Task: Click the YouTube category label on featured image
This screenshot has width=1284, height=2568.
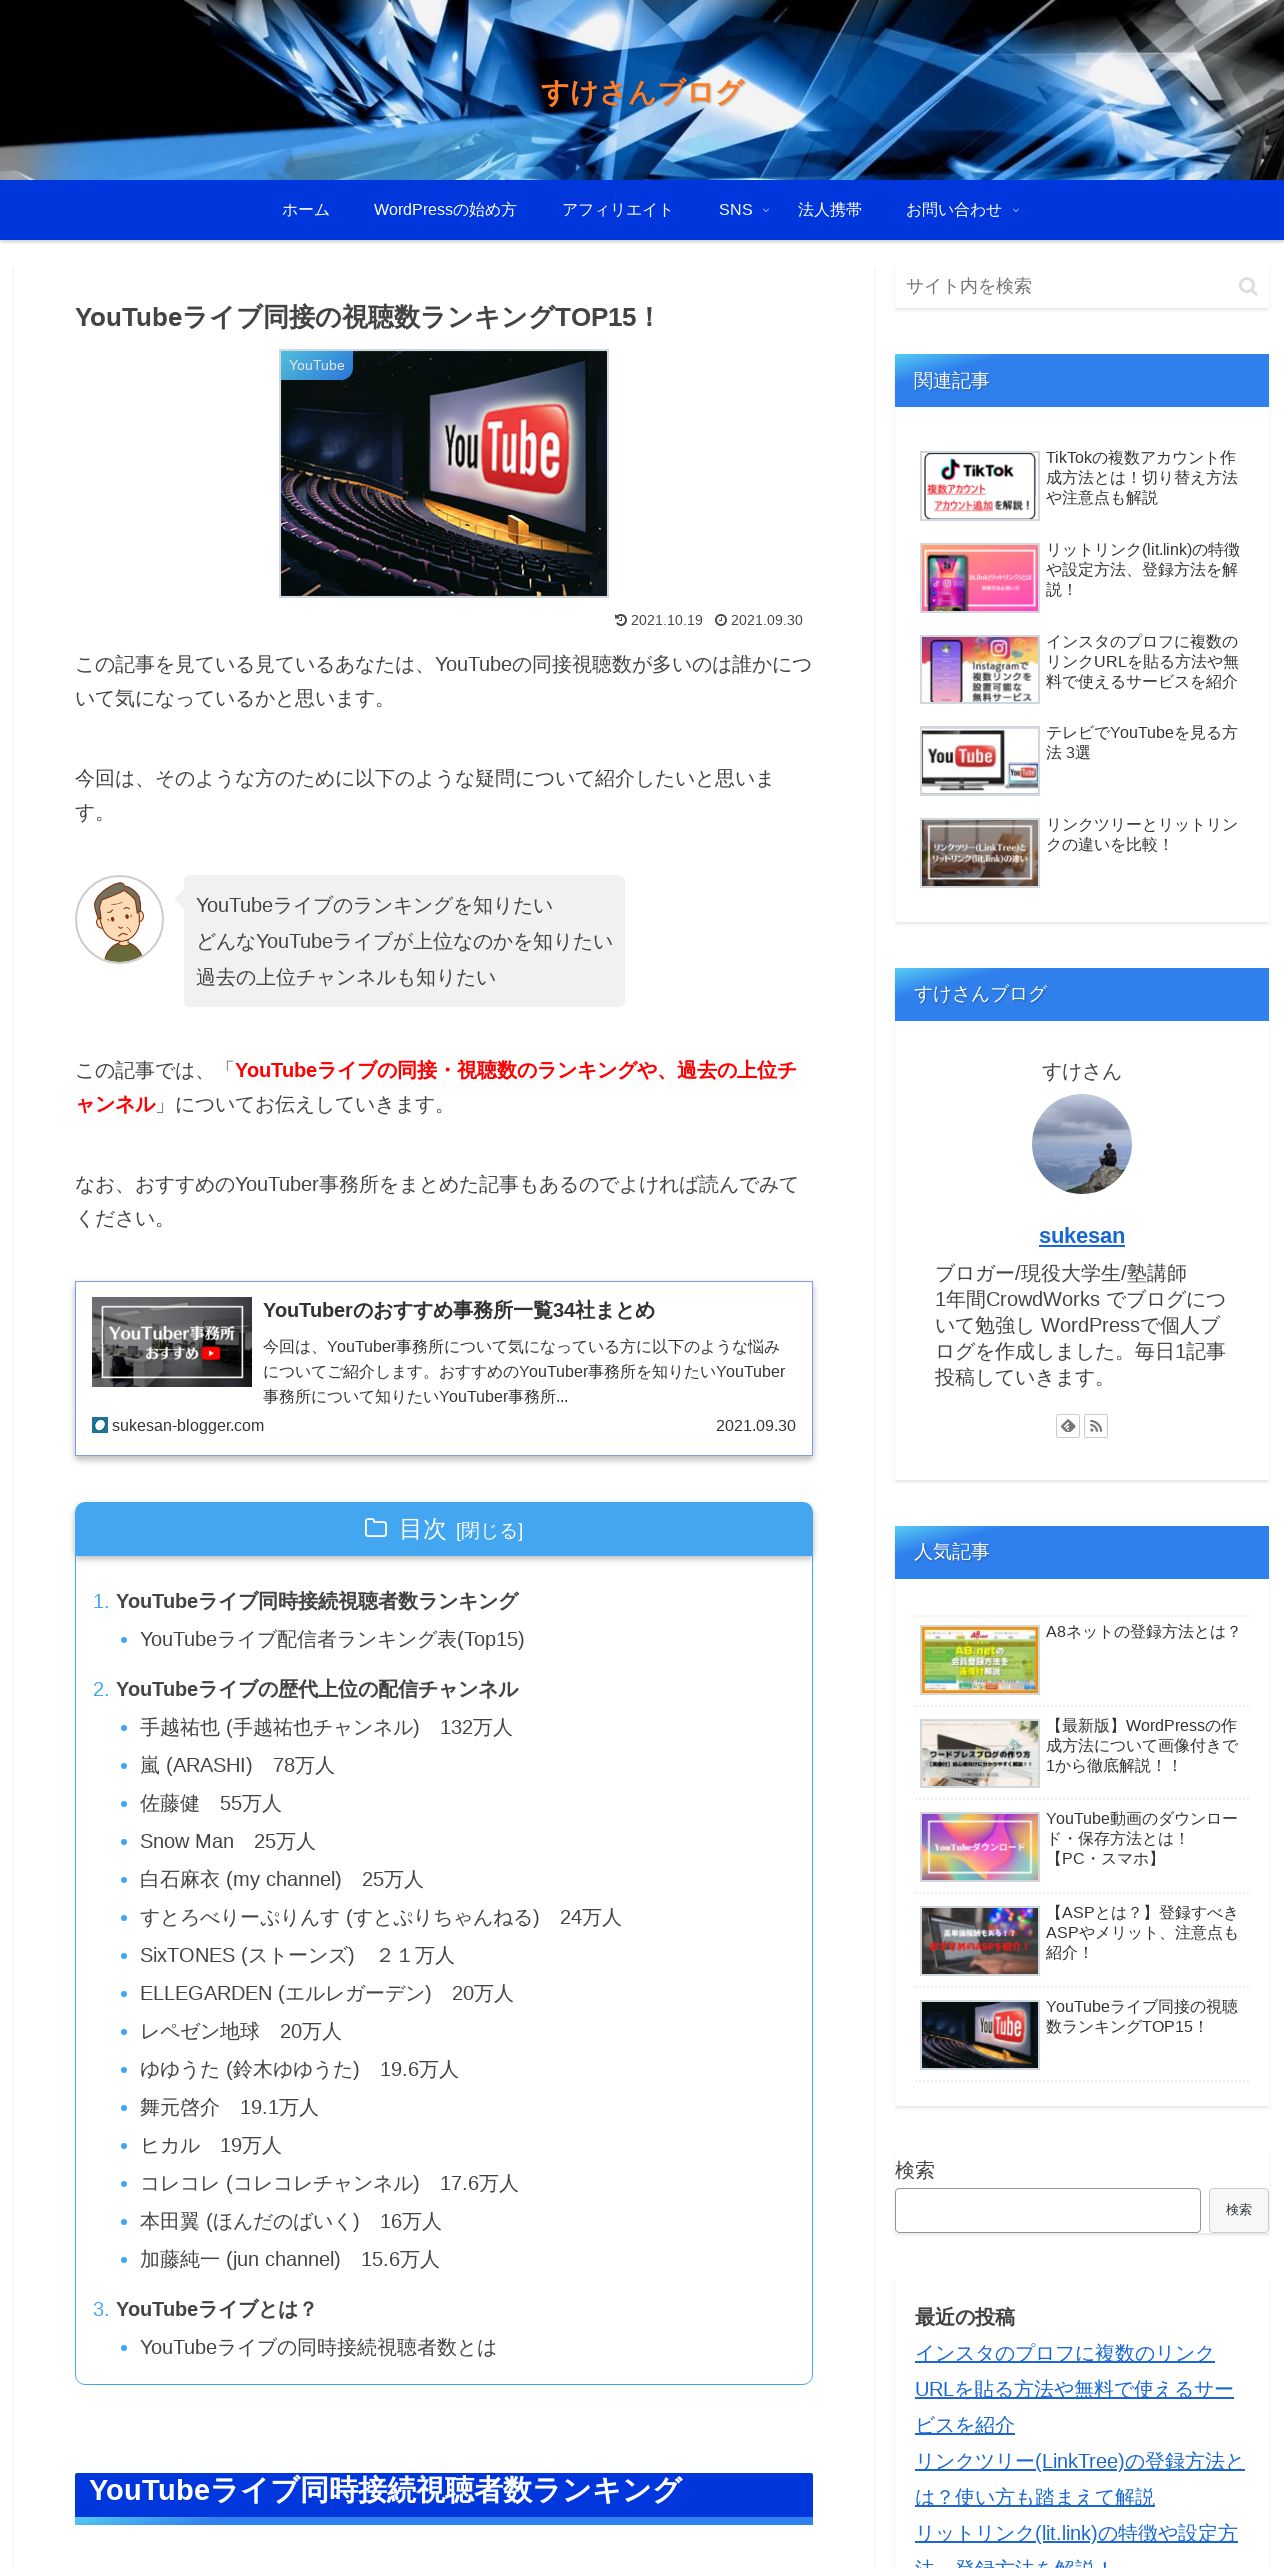Action: [317, 365]
